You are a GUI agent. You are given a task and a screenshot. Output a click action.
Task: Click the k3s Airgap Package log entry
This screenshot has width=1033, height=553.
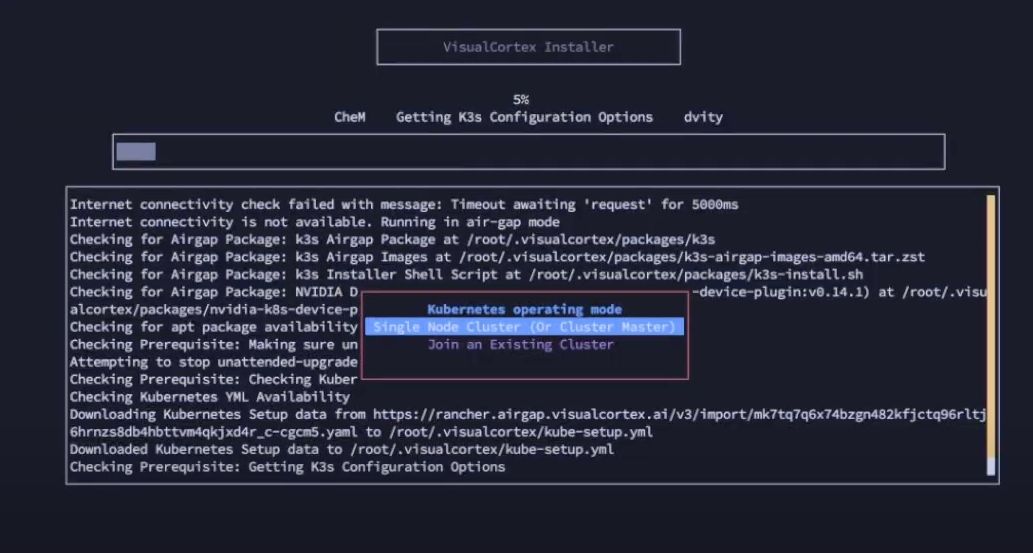[392, 240]
